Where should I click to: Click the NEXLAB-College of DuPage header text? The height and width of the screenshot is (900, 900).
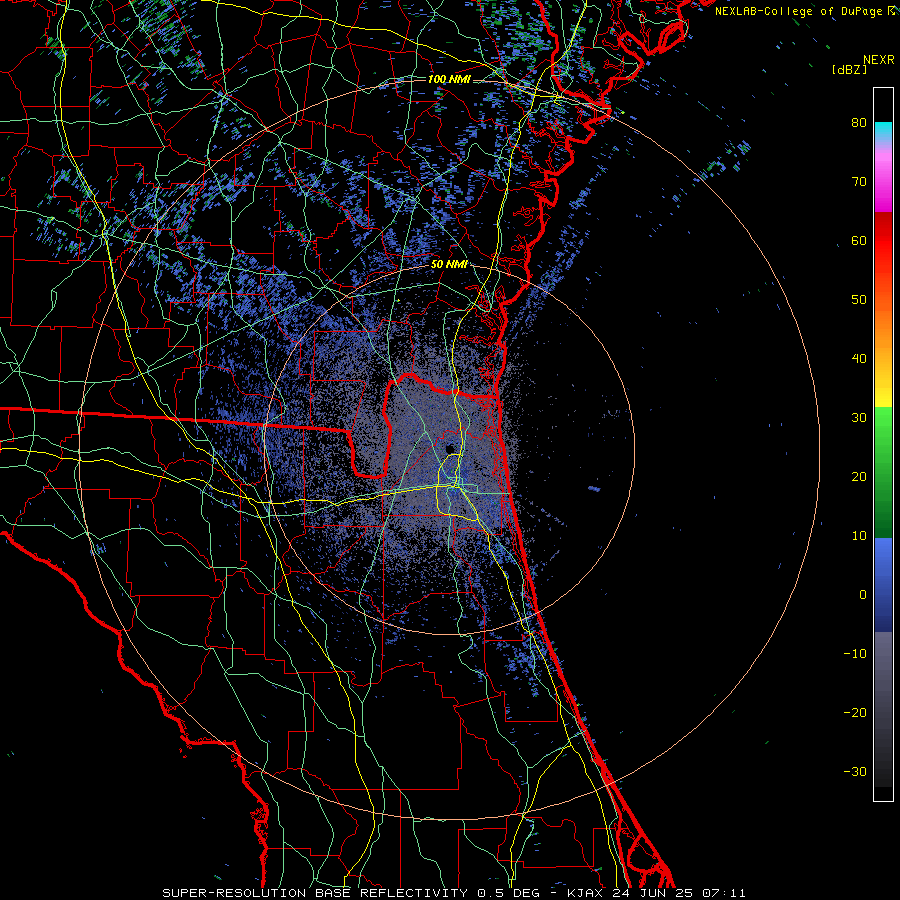tap(805, 11)
